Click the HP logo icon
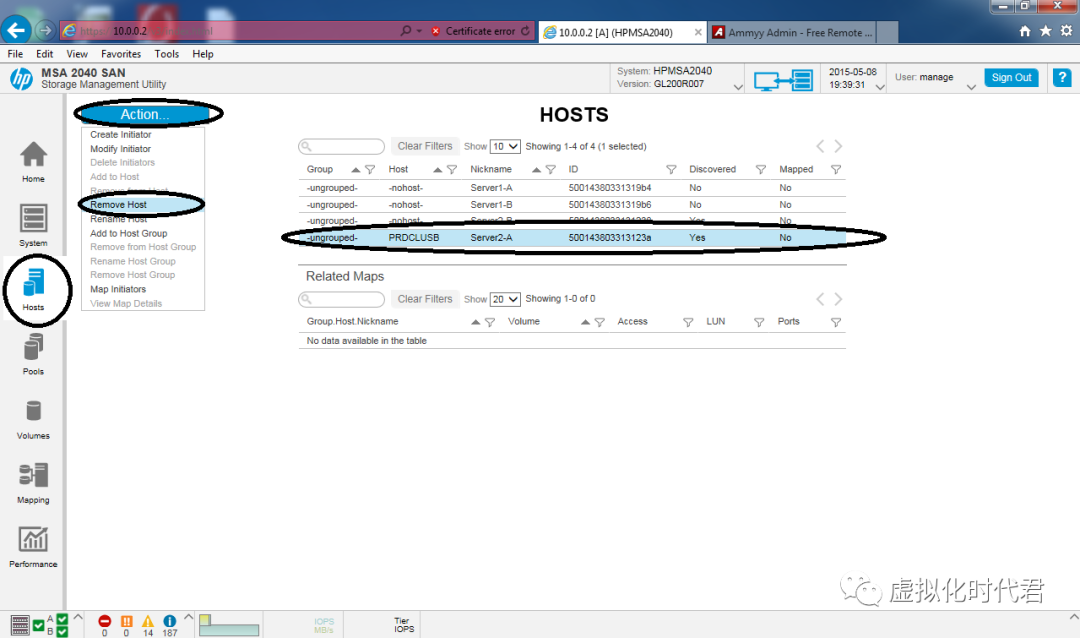The image size is (1080, 638). [21, 79]
